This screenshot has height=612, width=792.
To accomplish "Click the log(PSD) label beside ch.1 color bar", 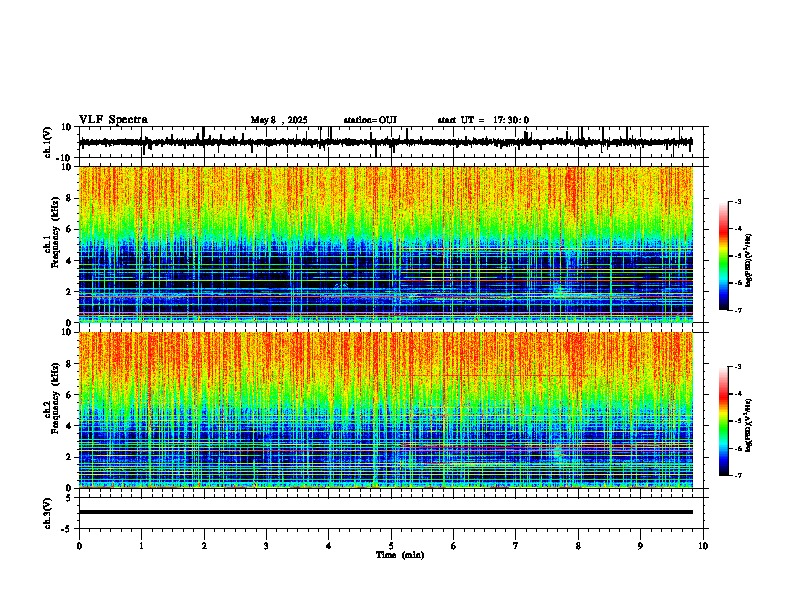I will [x=748, y=261].
